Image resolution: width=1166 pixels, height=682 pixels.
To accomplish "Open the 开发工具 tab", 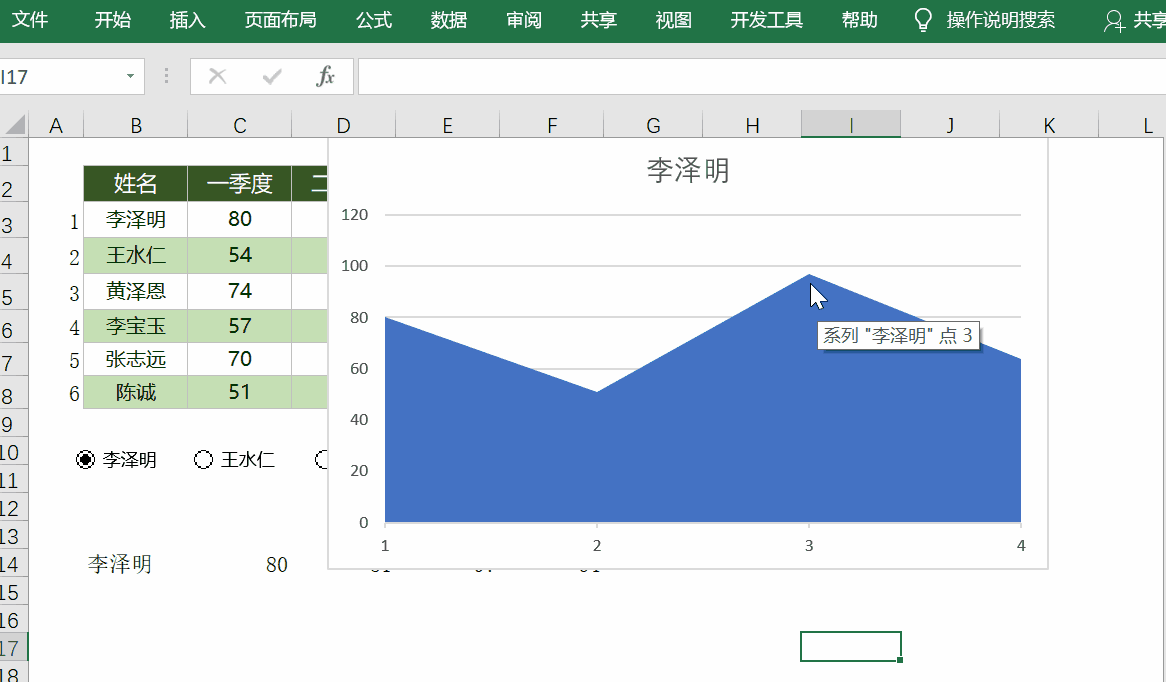I will coord(767,20).
